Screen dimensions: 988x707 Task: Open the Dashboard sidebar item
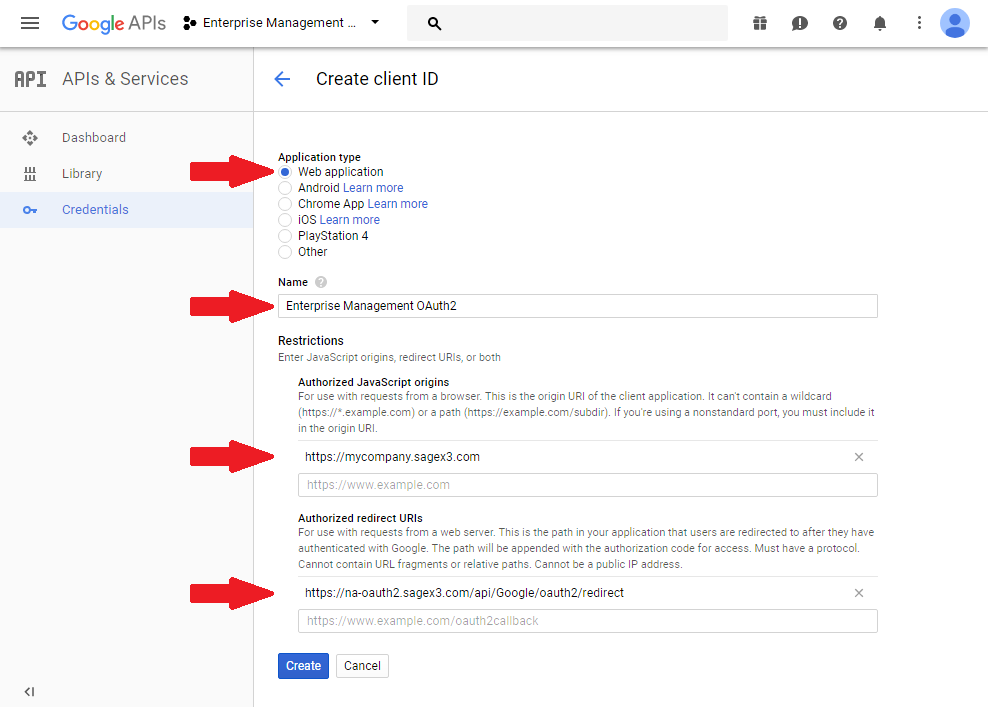[94, 137]
